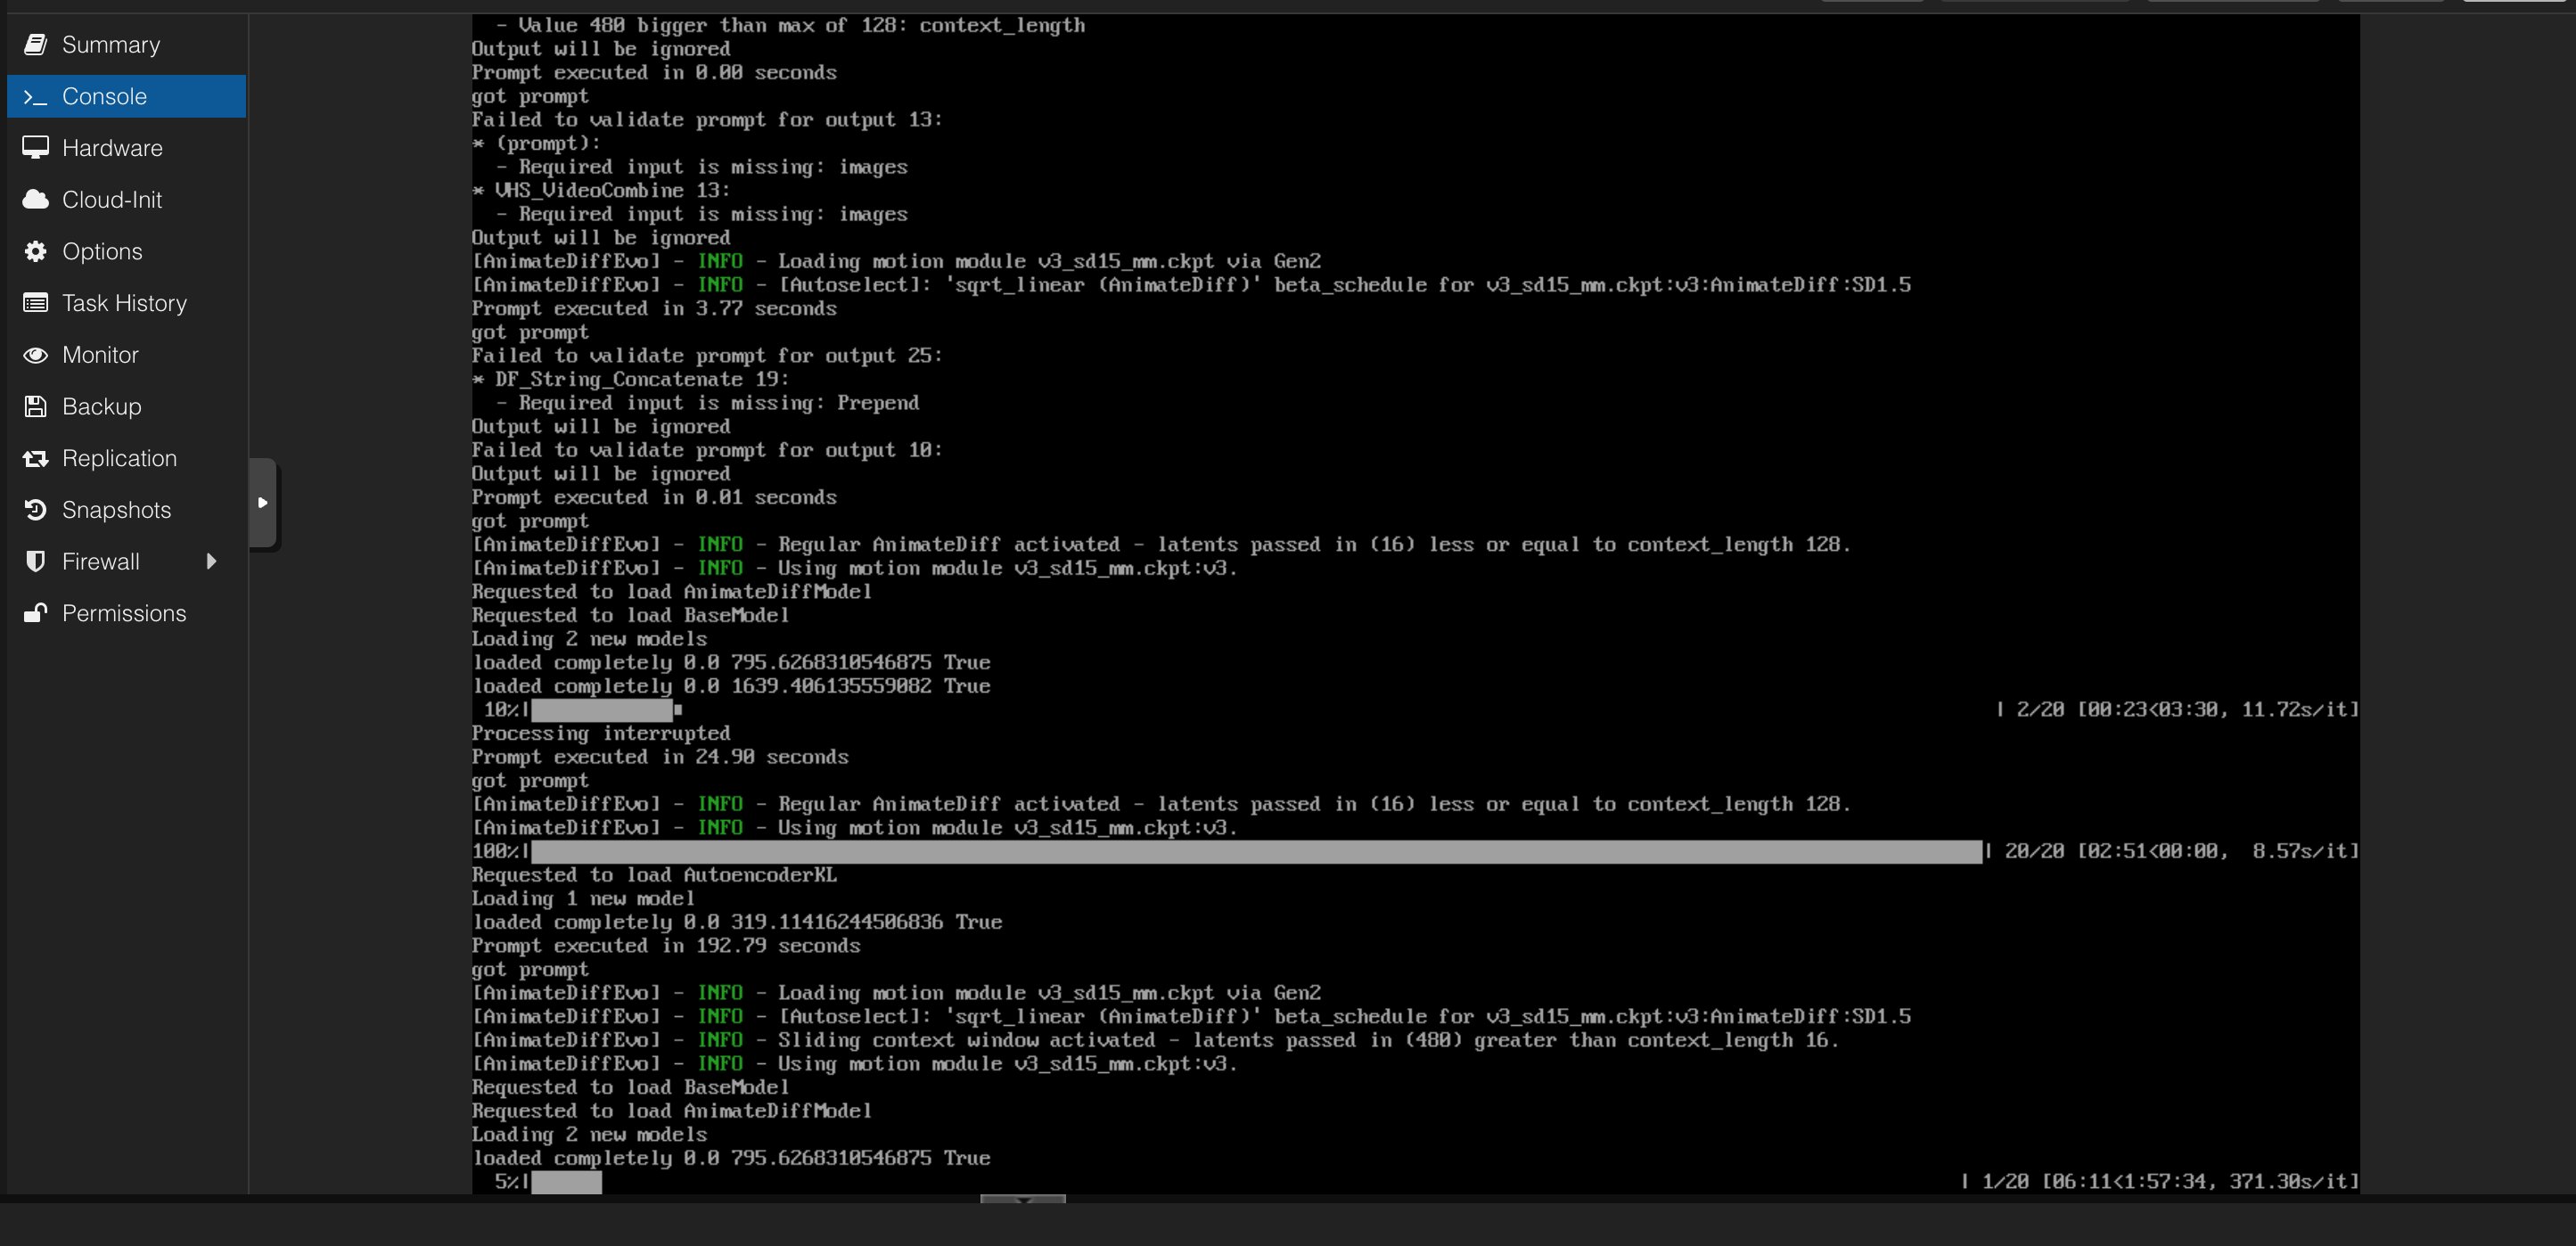
Task: Click the Backup save icon
Action: point(36,406)
